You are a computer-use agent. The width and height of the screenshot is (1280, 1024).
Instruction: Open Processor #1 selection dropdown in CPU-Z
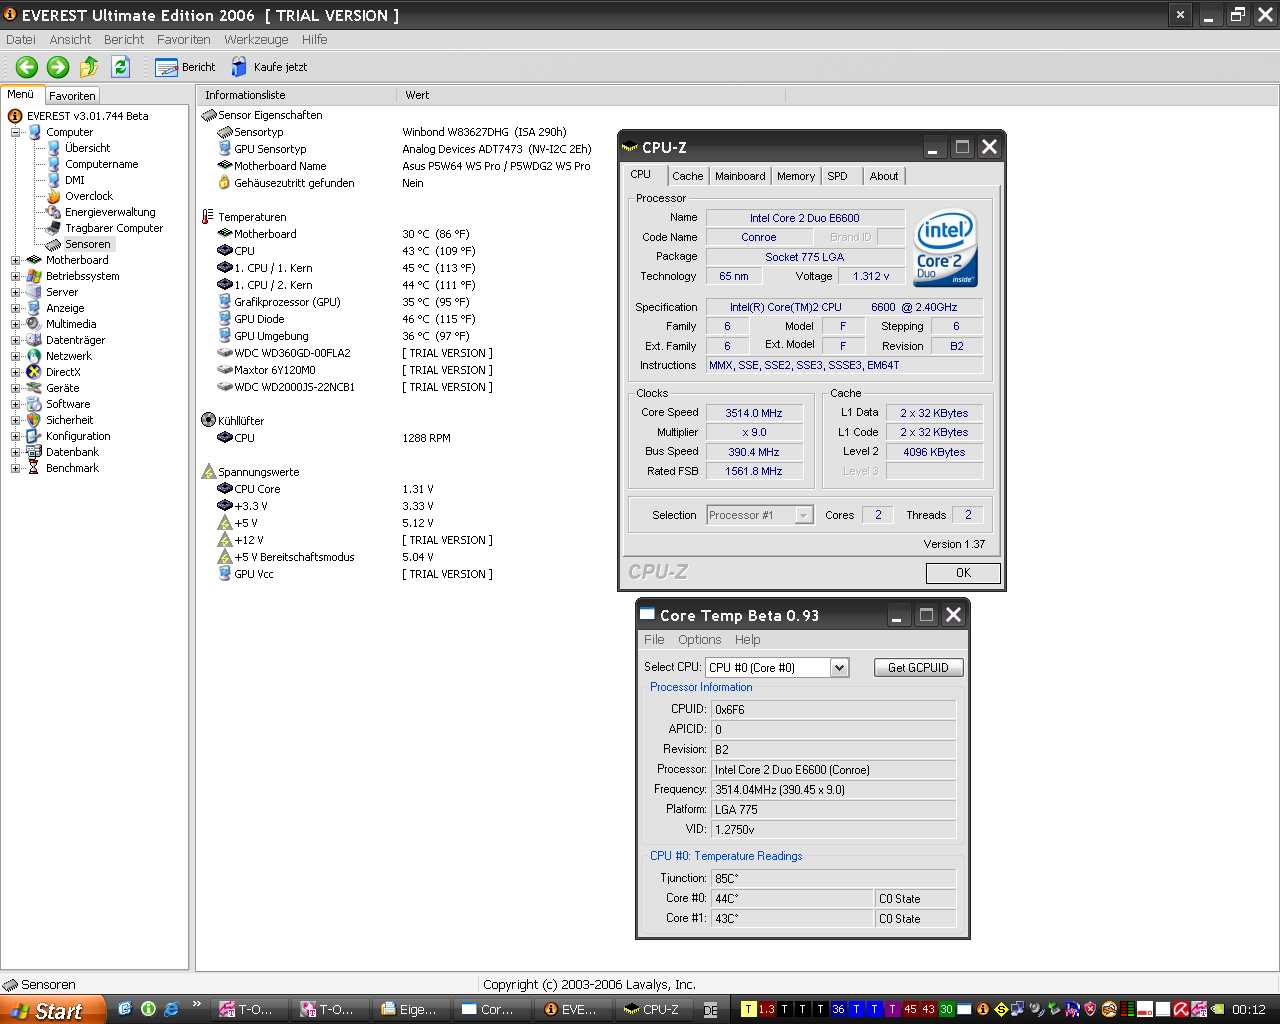pyautogui.click(x=760, y=515)
